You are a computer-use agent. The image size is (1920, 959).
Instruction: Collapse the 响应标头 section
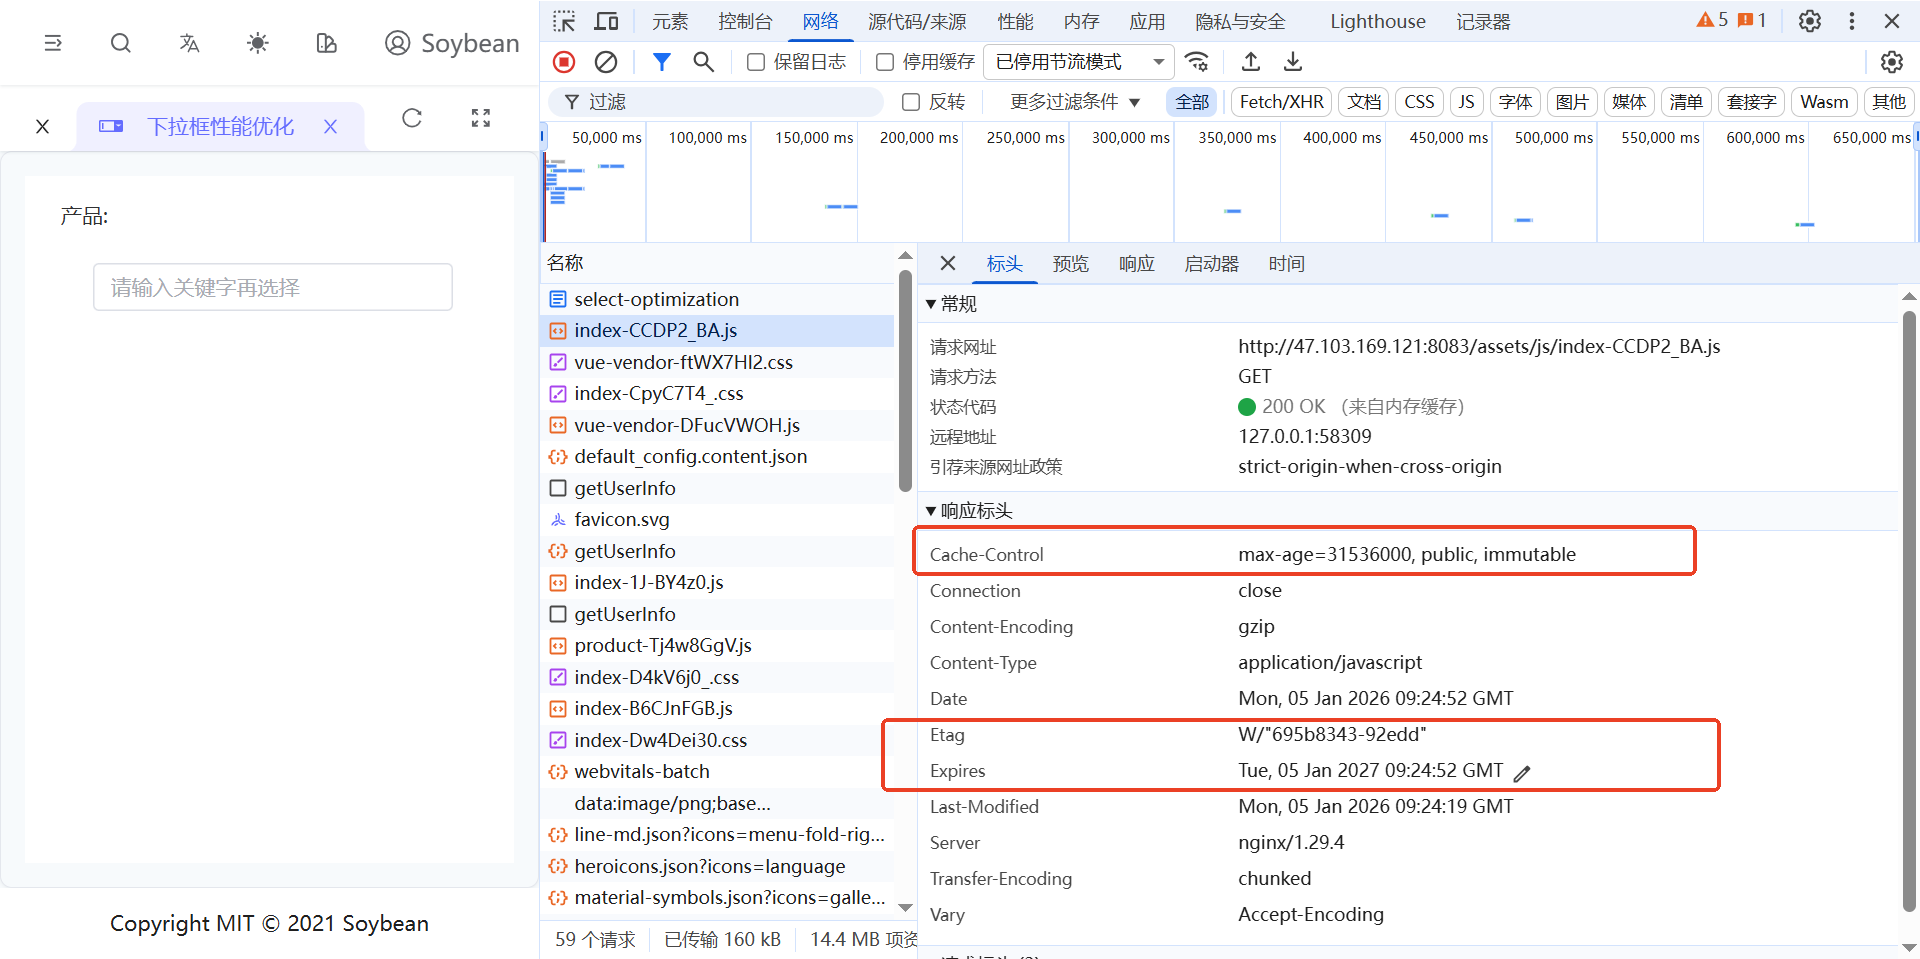pyautogui.click(x=929, y=510)
